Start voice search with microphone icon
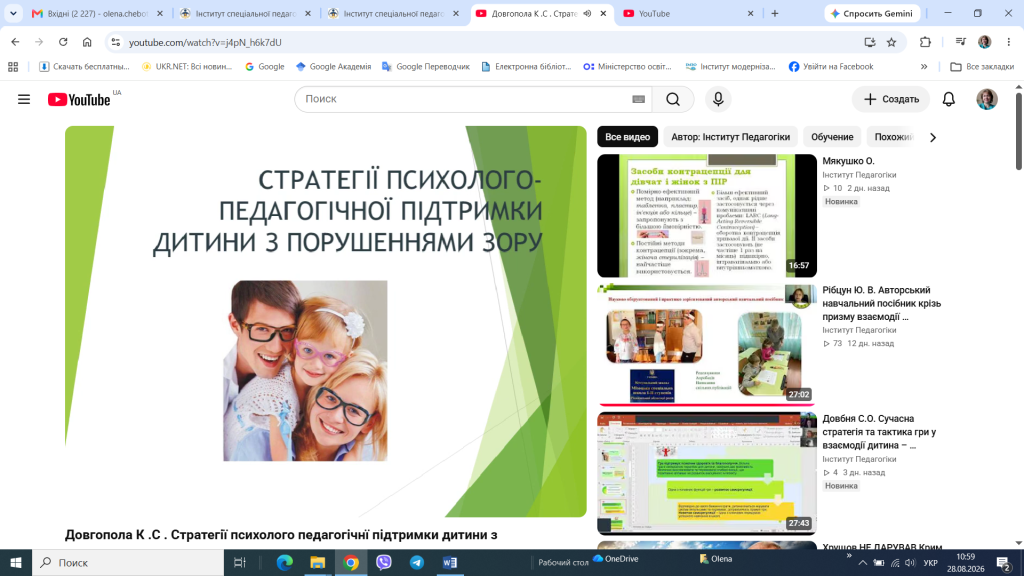The height and width of the screenshot is (576, 1024). point(718,99)
